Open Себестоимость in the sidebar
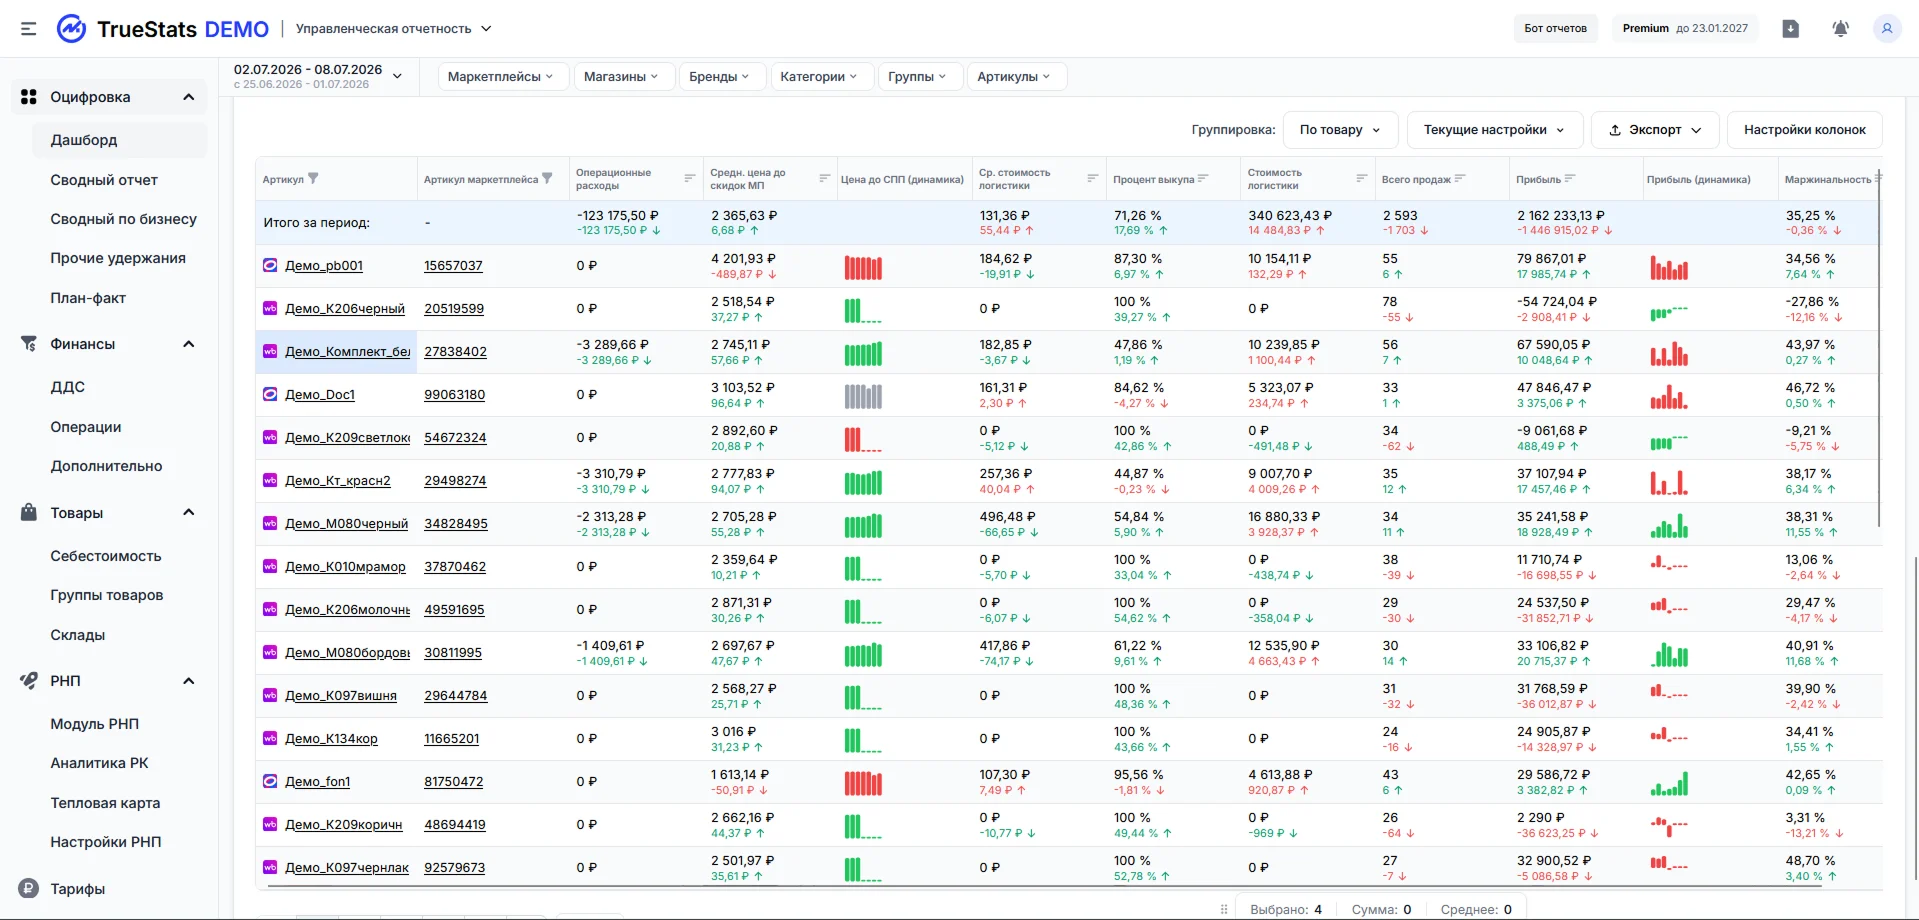 105,556
